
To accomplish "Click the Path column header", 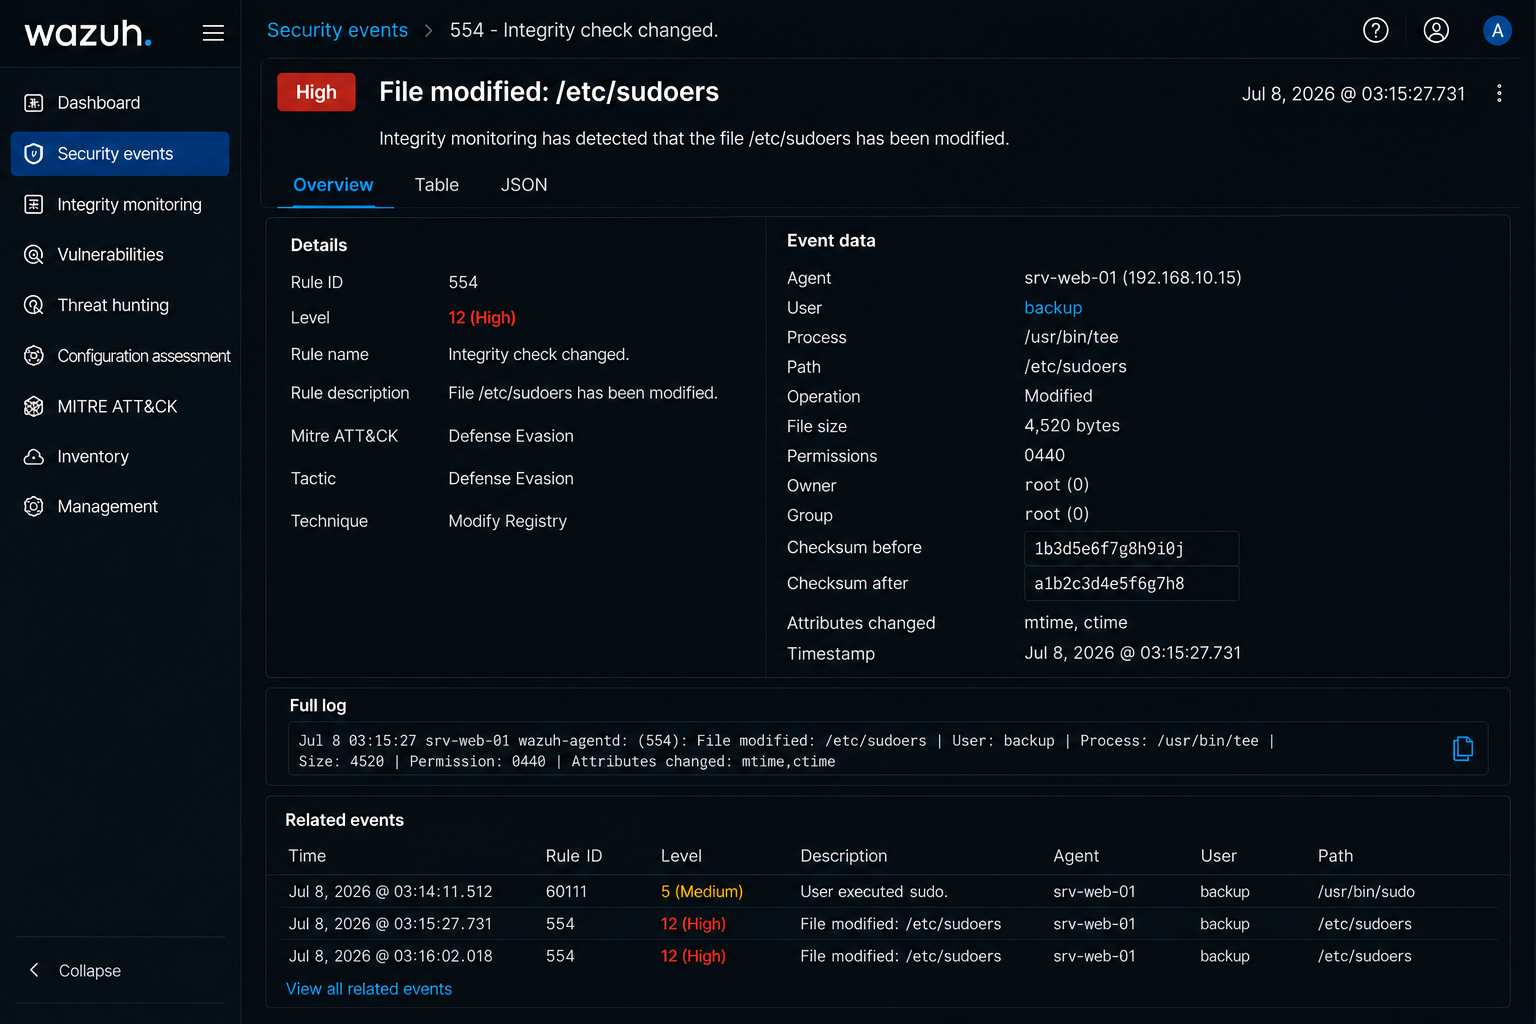I will pos(1335,856).
